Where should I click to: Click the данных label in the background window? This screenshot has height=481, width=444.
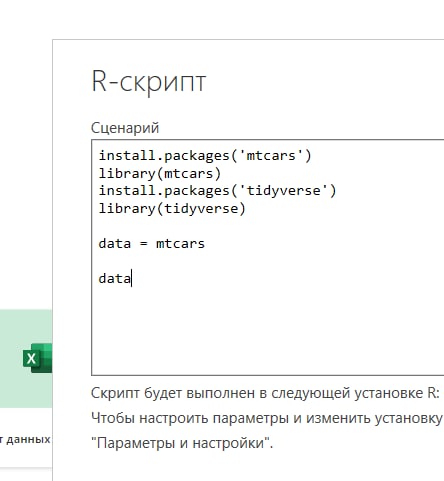[28, 439]
